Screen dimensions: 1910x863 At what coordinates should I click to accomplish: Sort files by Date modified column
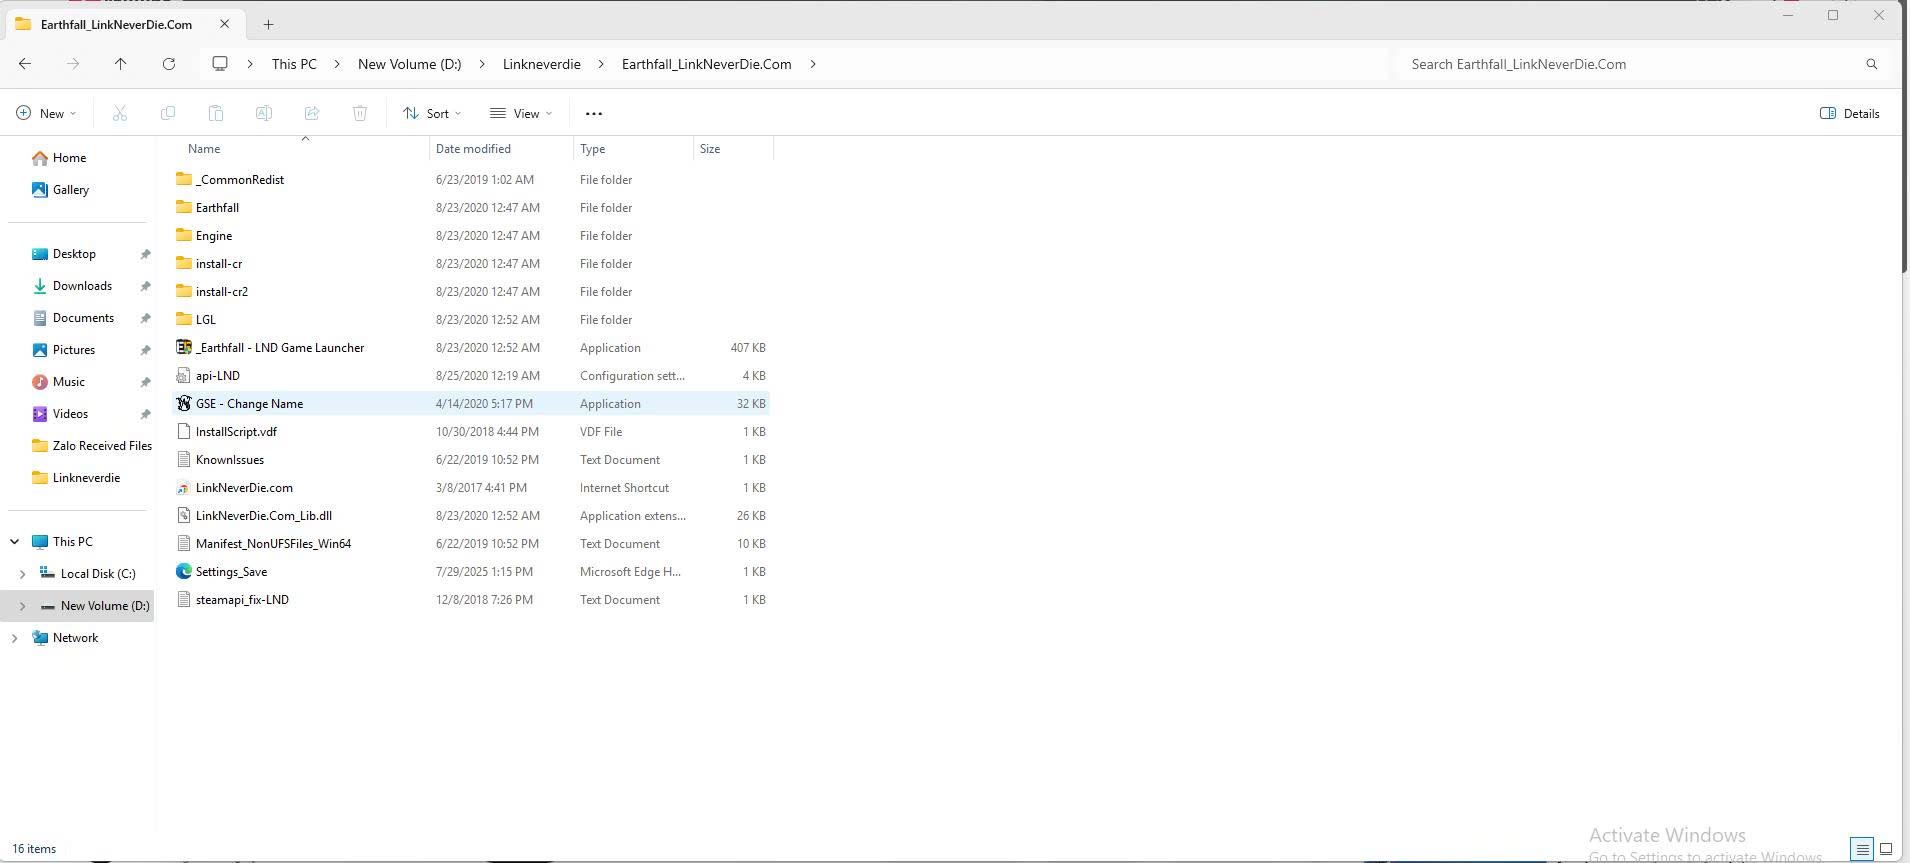[x=473, y=149]
